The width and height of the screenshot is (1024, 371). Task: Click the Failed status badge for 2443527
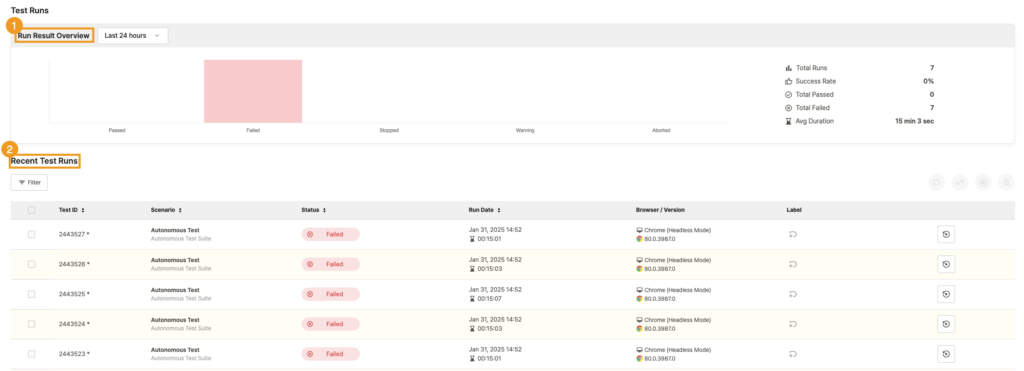point(330,234)
